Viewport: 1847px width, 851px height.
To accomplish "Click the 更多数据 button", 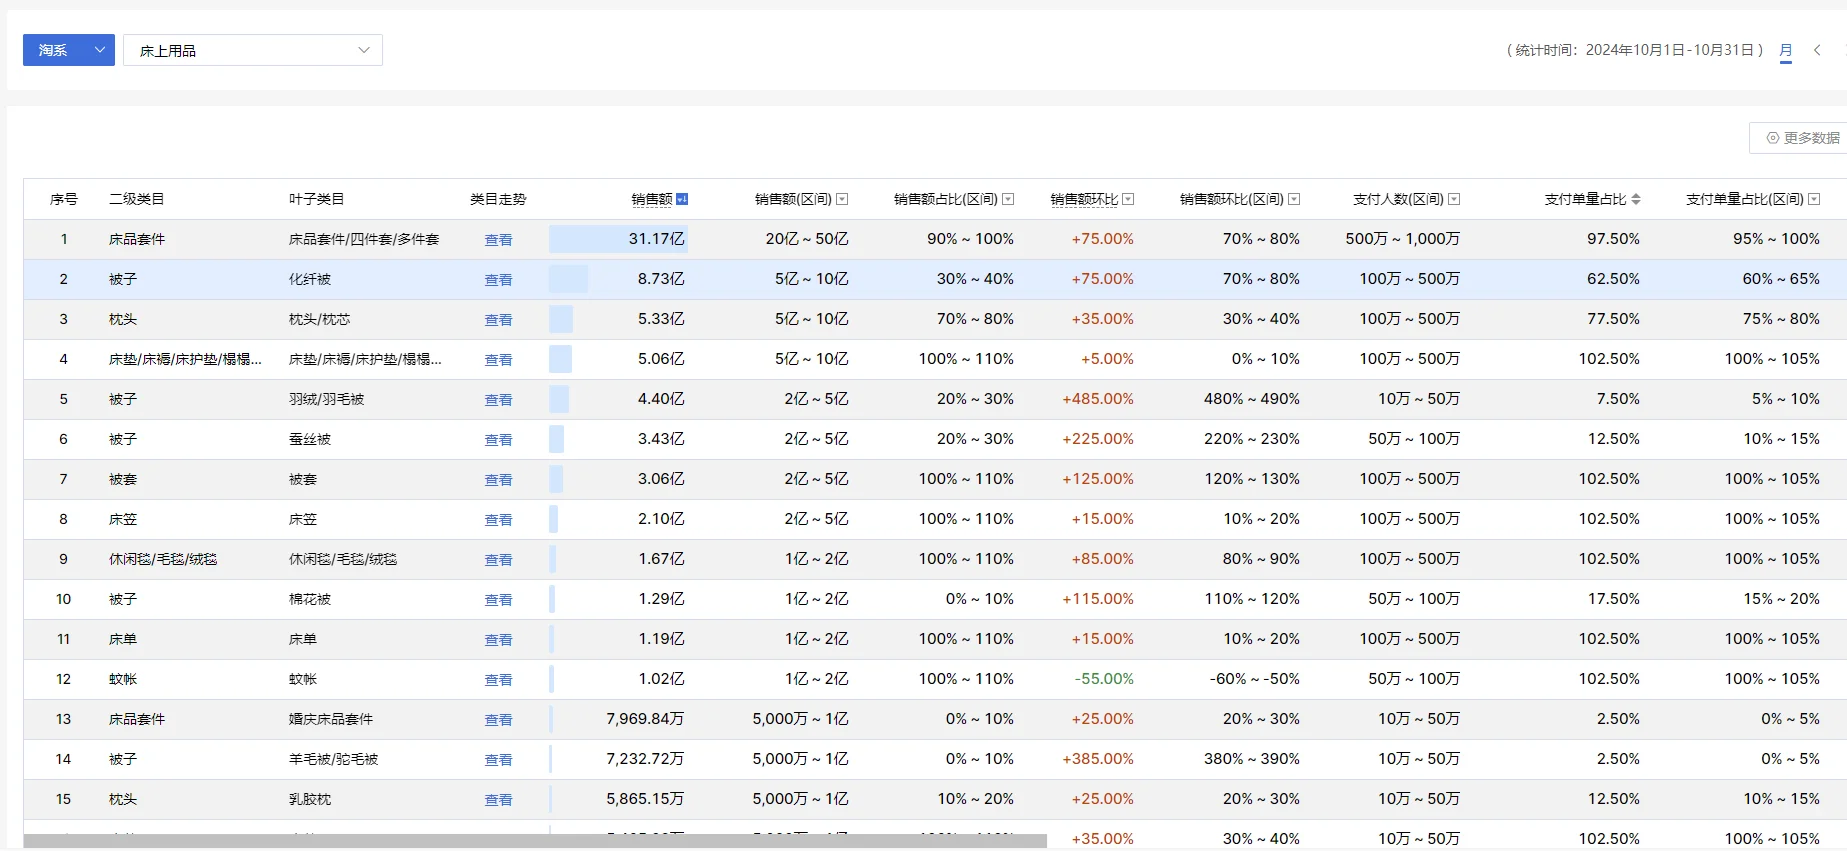I will coord(1802,138).
